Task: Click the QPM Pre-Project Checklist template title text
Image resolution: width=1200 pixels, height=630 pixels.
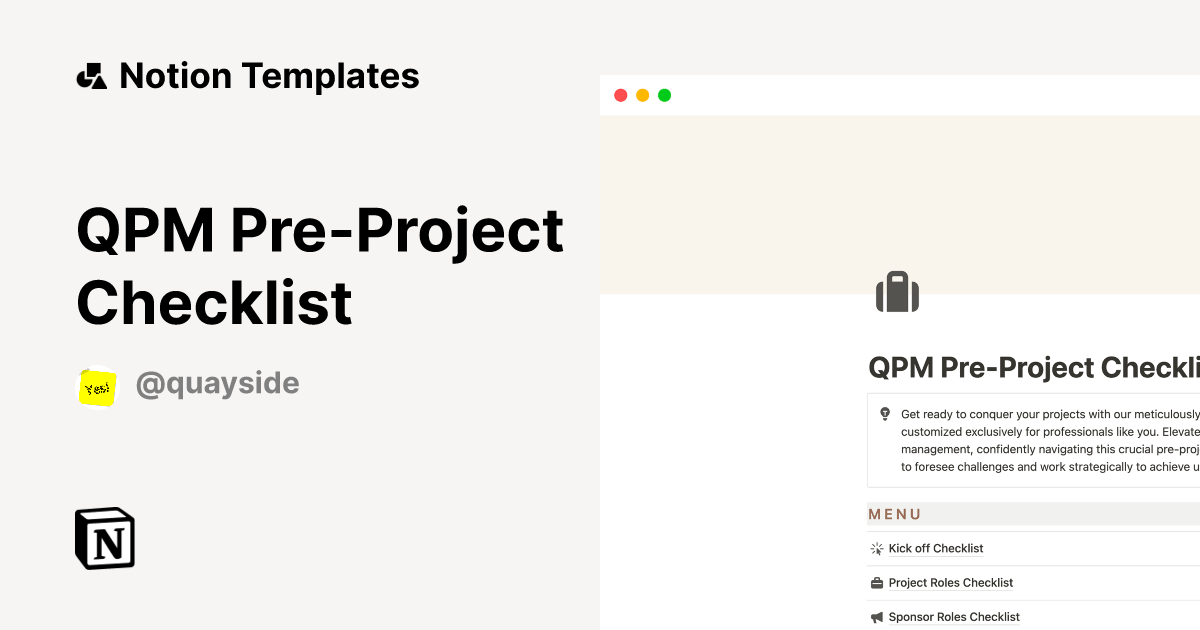Action: coord(320,265)
